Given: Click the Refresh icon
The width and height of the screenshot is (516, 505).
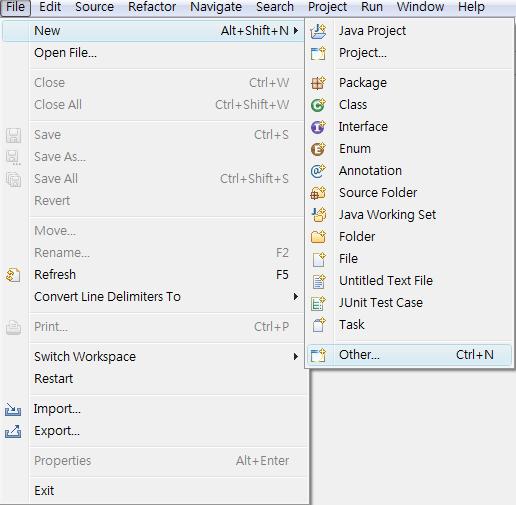Looking at the screenshot, I should (x=13, y=275).
